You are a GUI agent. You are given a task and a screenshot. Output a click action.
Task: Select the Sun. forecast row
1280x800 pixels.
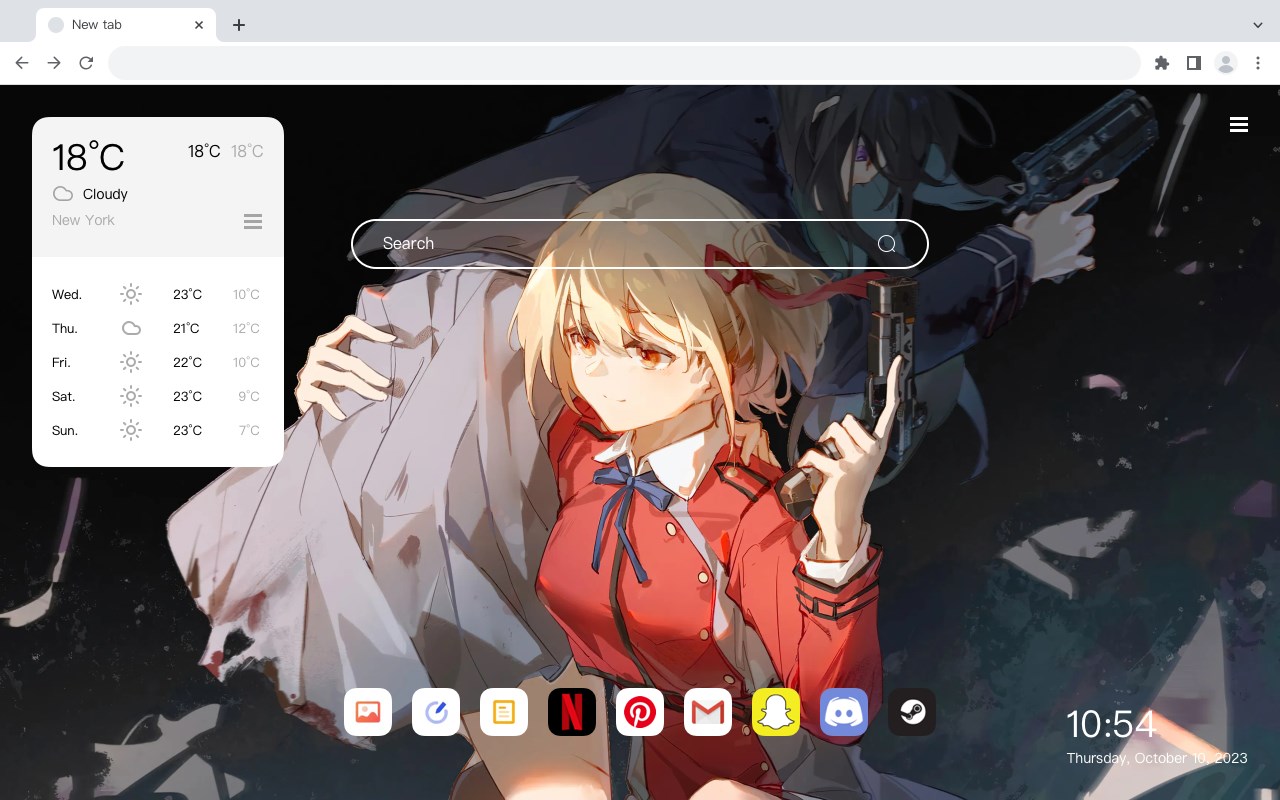pos(157,430)
